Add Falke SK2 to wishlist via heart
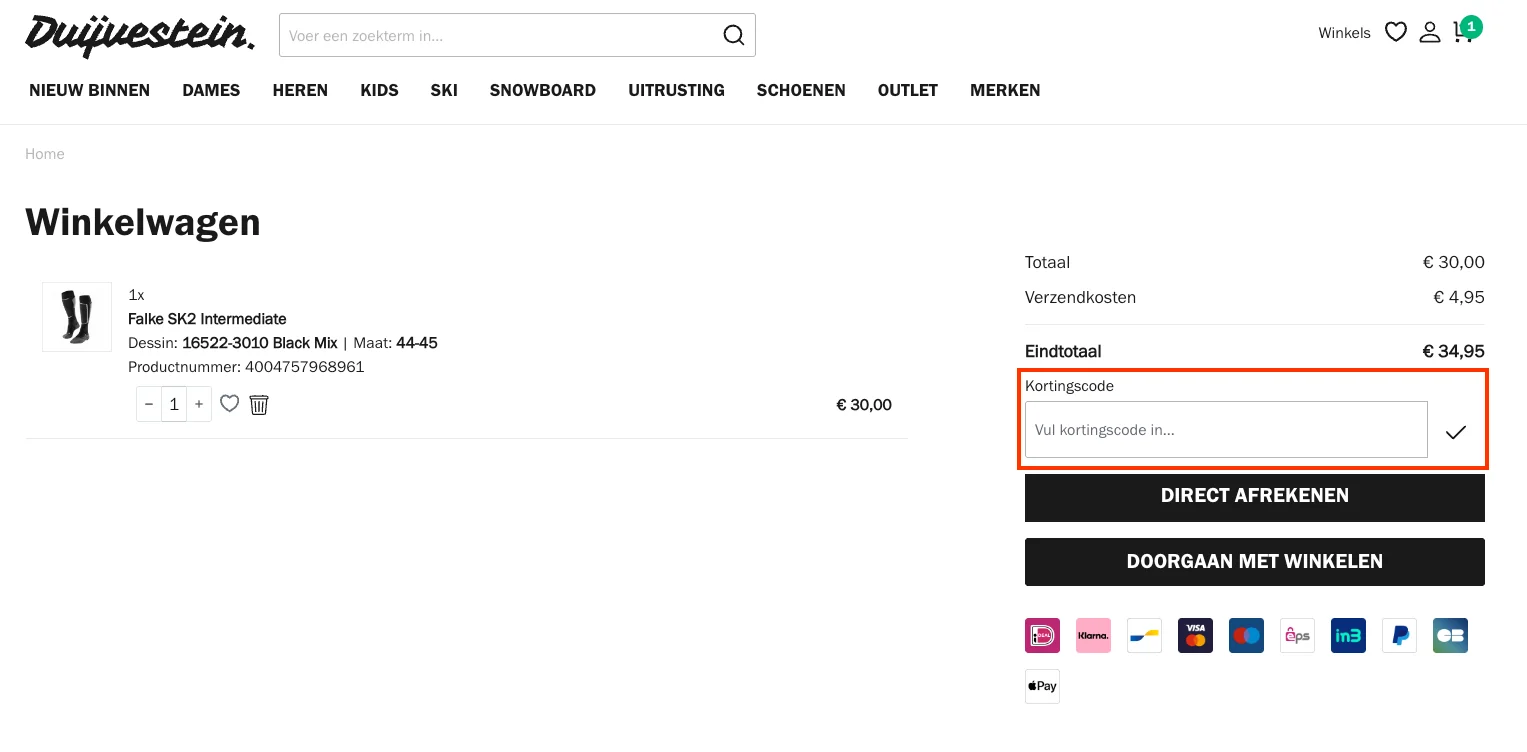Image resolution: width=1527 pixels, height=752 pixels. coord(230,404)
